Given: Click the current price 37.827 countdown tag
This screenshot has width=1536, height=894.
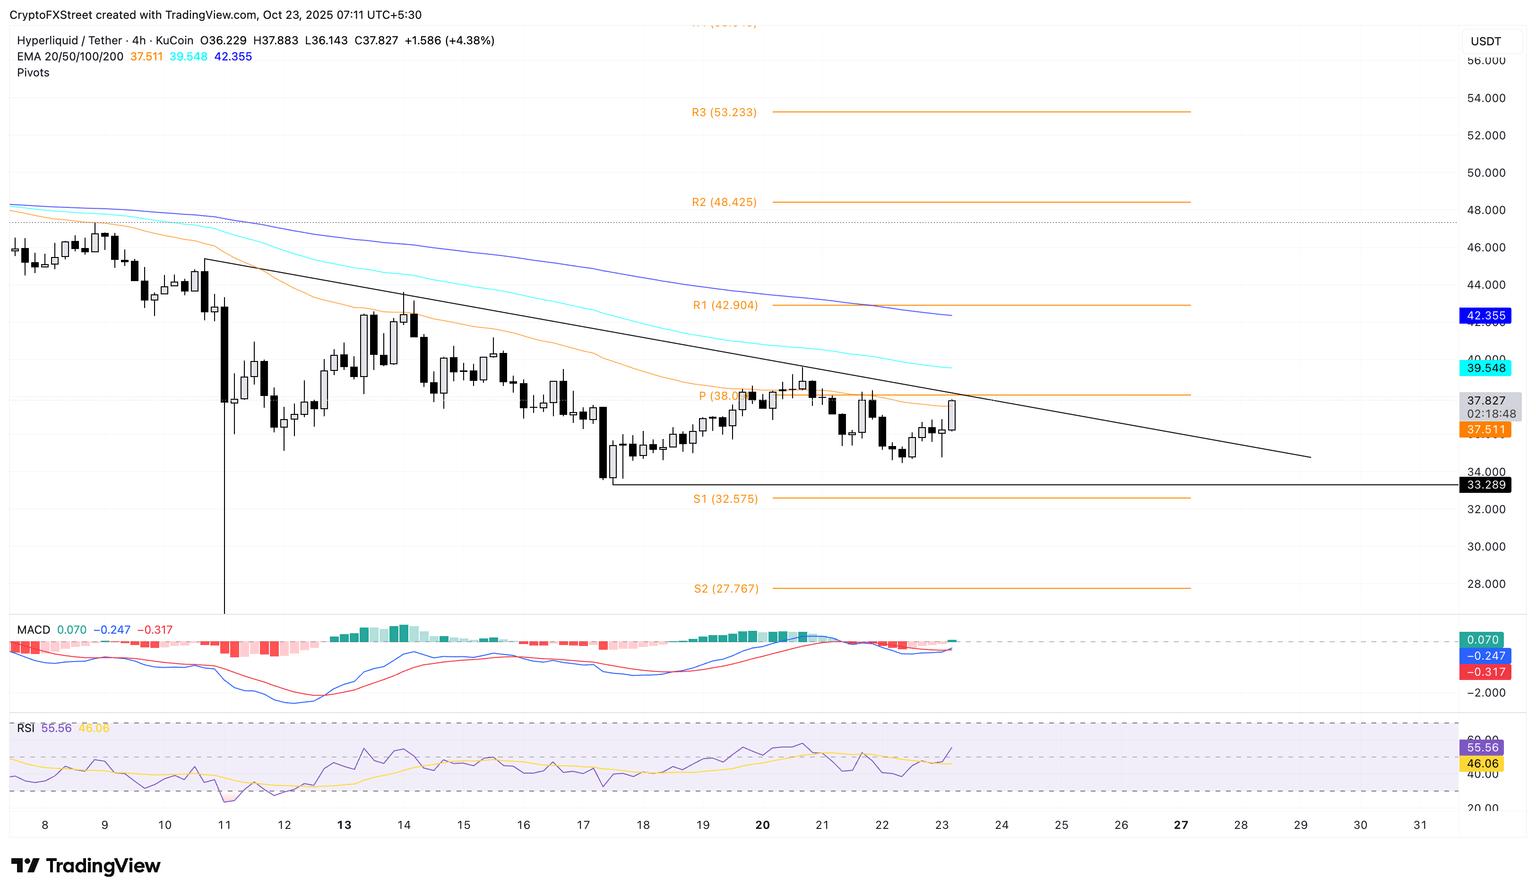Looking at the screenshot, I should (x=1490, y=406).
